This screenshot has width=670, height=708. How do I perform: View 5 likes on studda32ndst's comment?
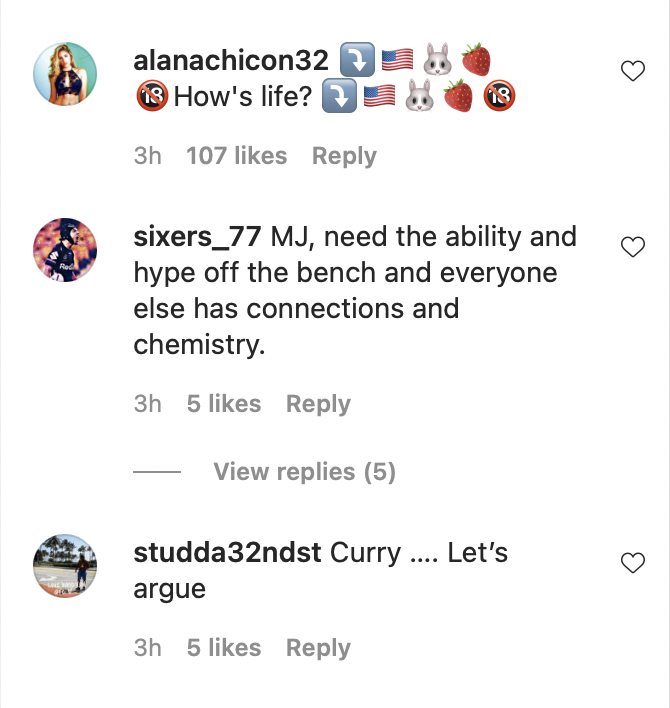(223, 648)
